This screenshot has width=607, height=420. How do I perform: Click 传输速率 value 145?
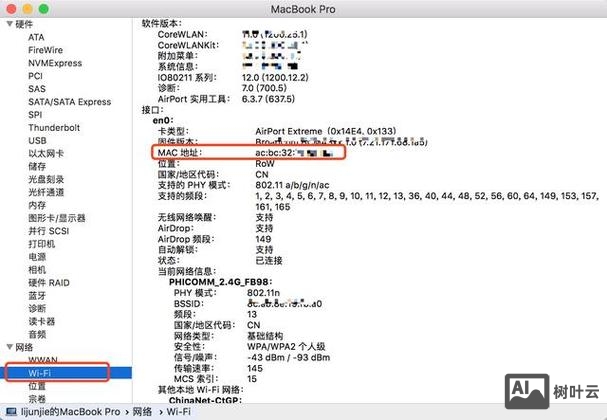pos(255,368)
